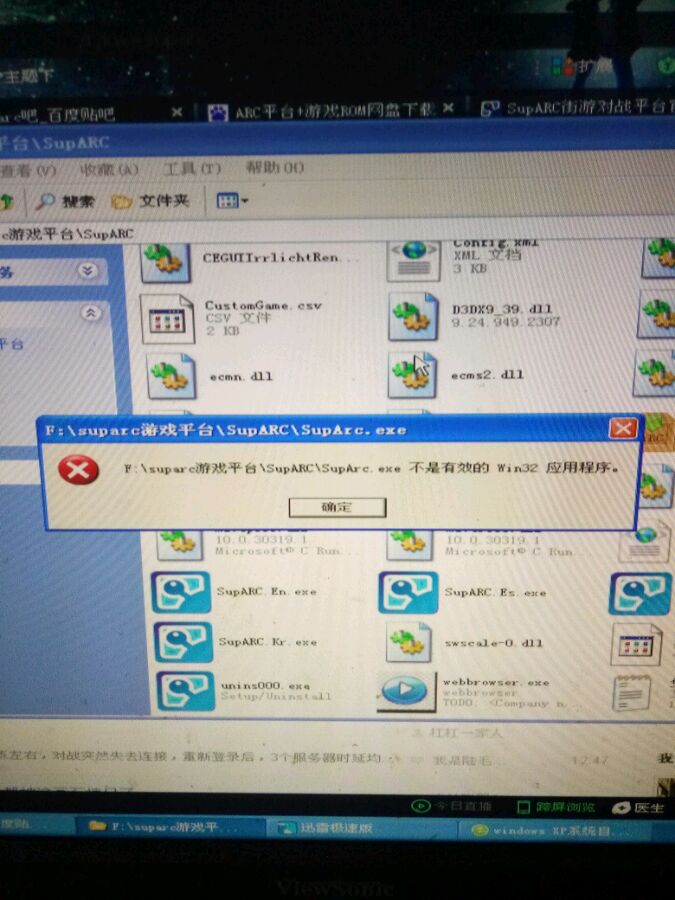Click the red error icon in the dialog
The height and width of the screenshot is (900, 675).
[79, 470]
